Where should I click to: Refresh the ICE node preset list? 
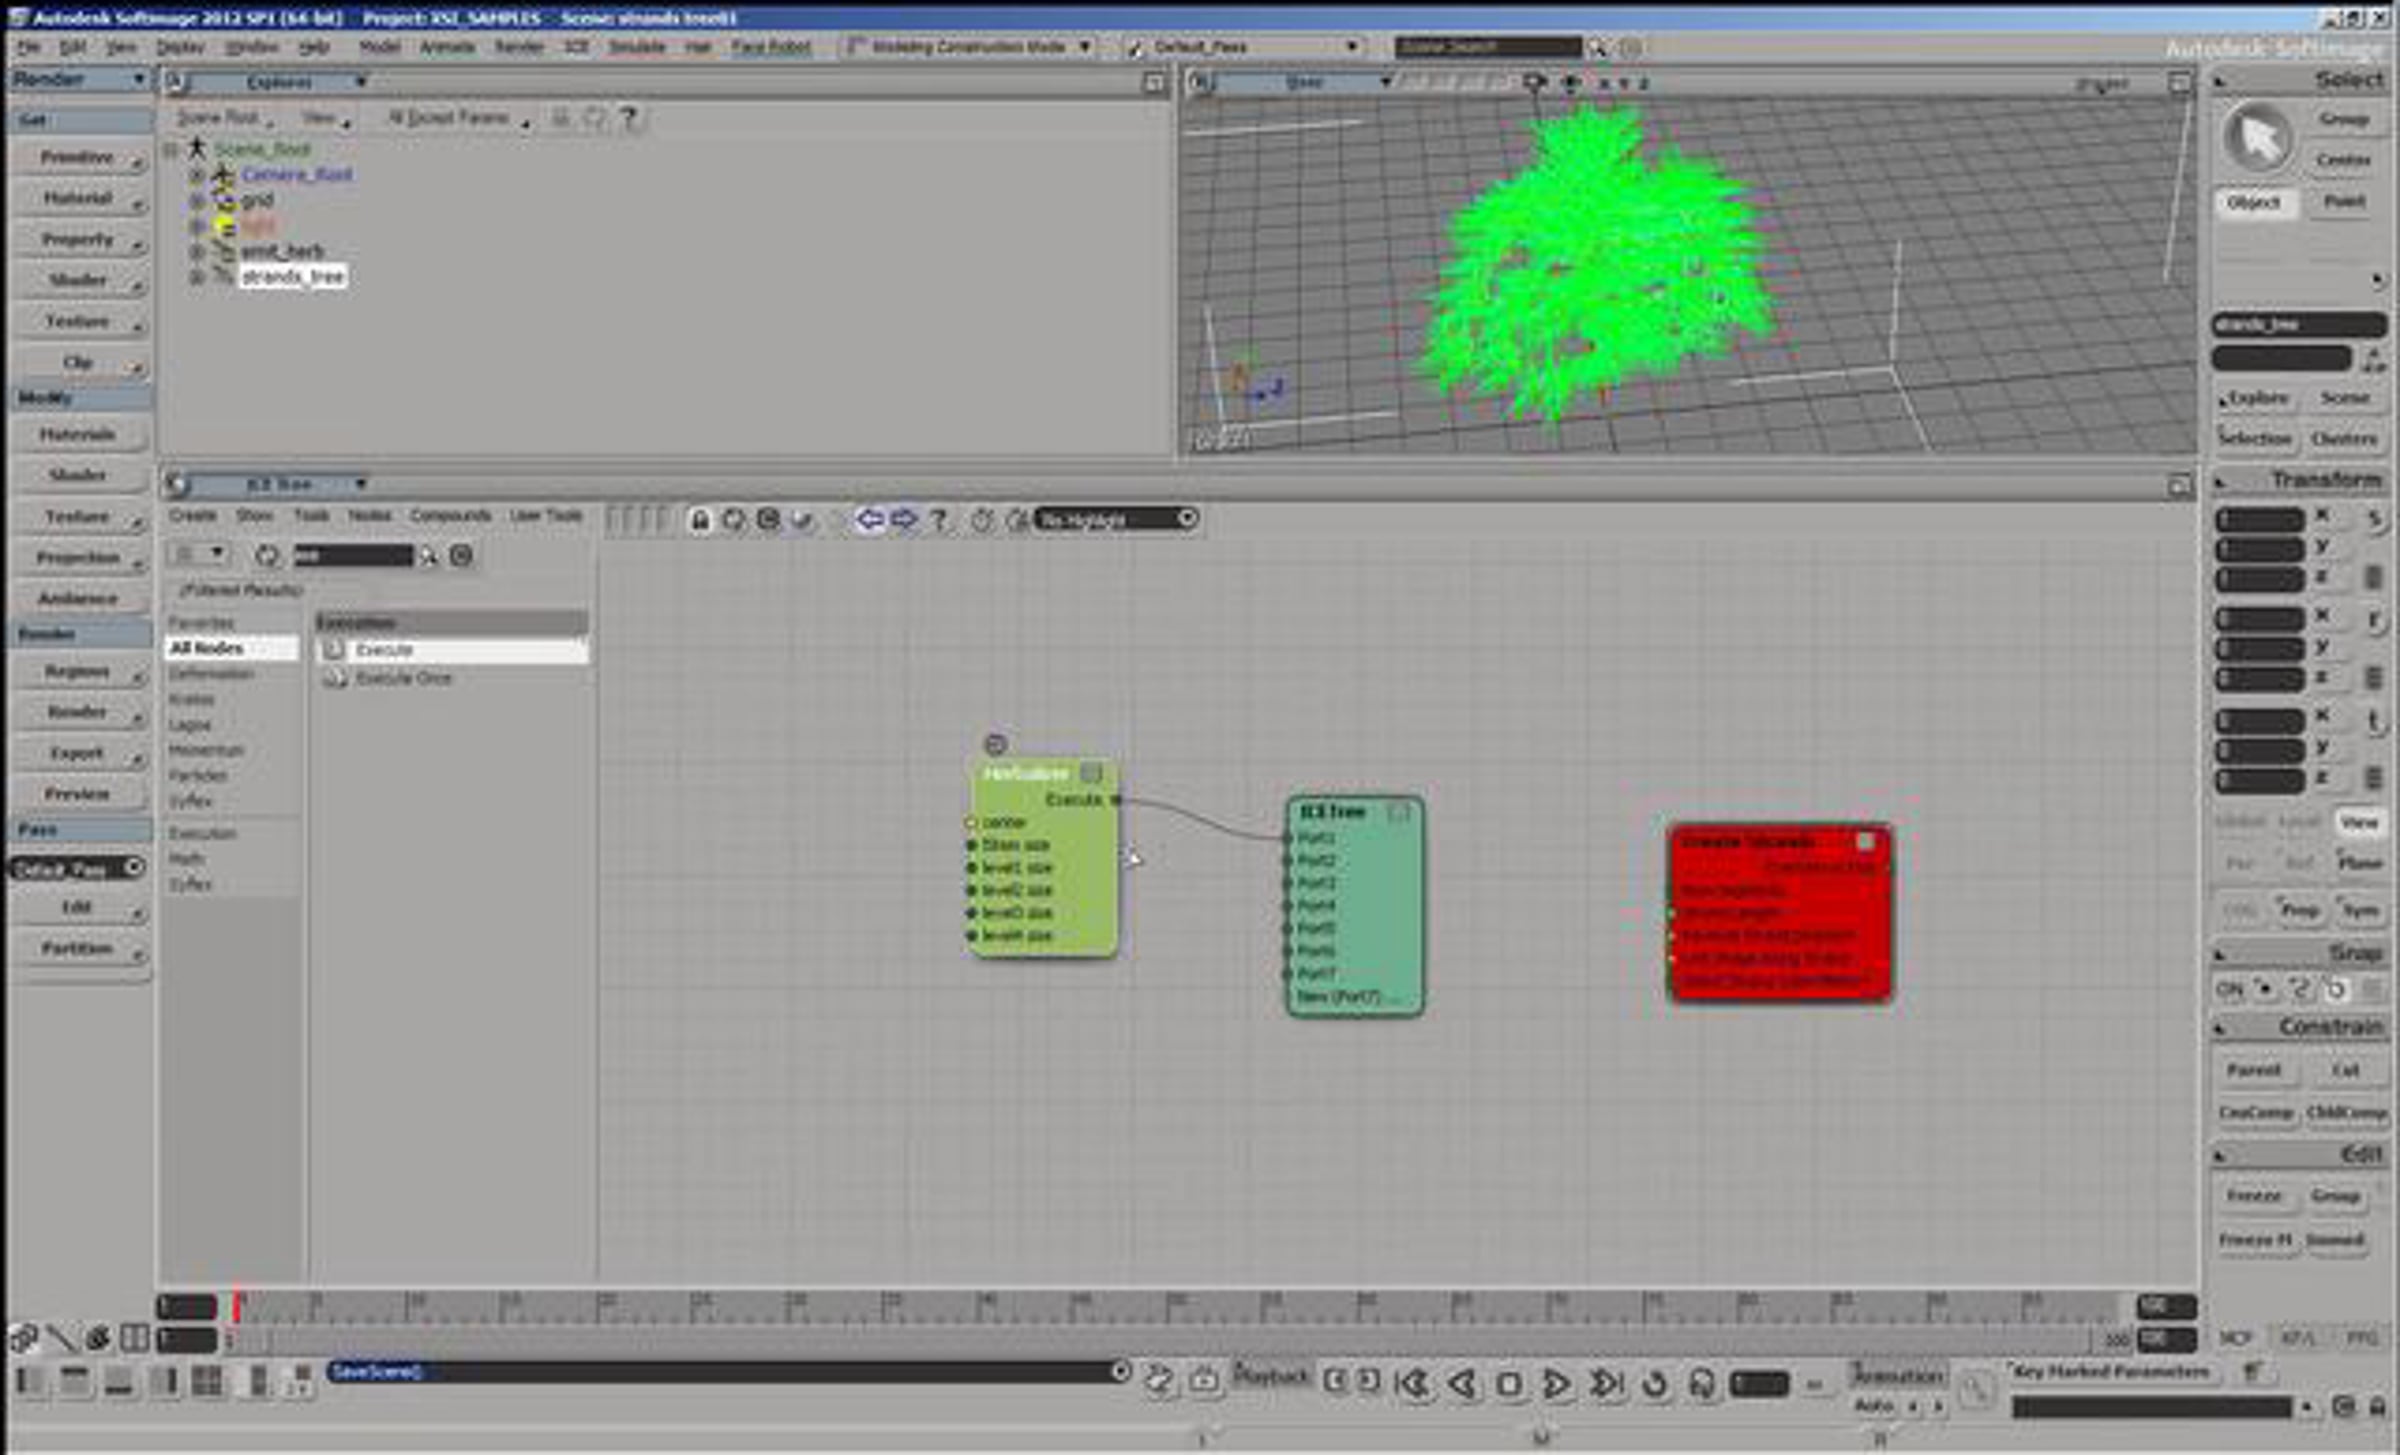click(267, 556)
